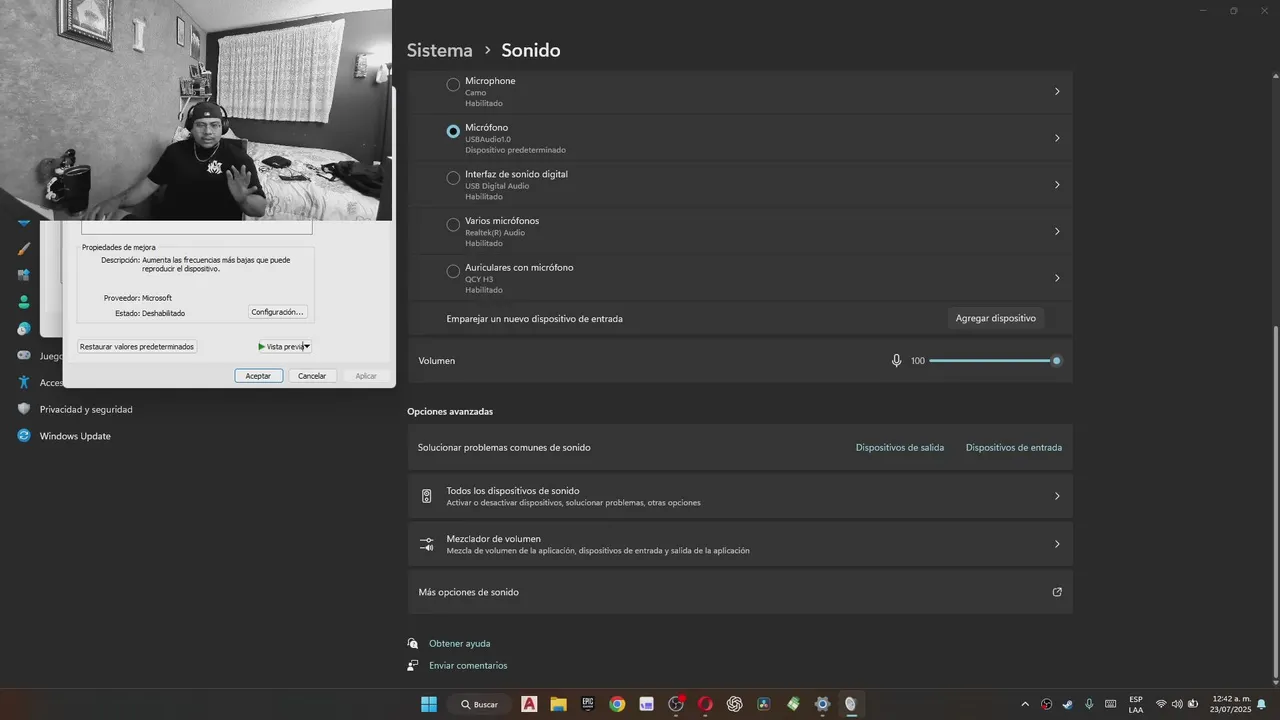The height and width of the screenshot is (720, 1280).
Task: Go to Sistema in the breadcrumb
Action: tap(440, 50)
